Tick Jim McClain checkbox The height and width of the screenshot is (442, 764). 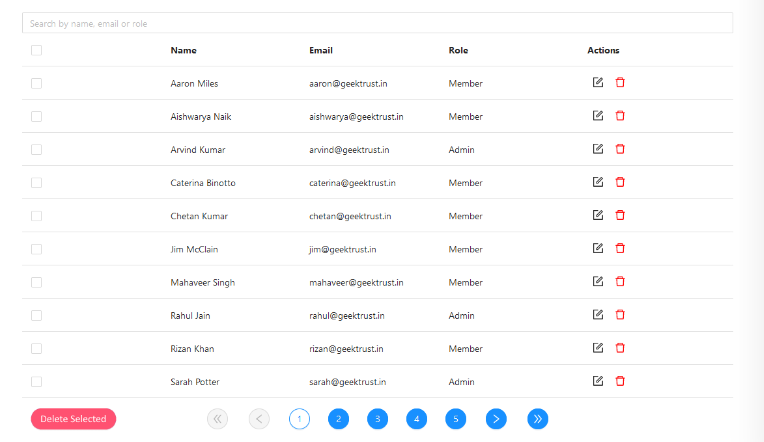tap(37, 249)
